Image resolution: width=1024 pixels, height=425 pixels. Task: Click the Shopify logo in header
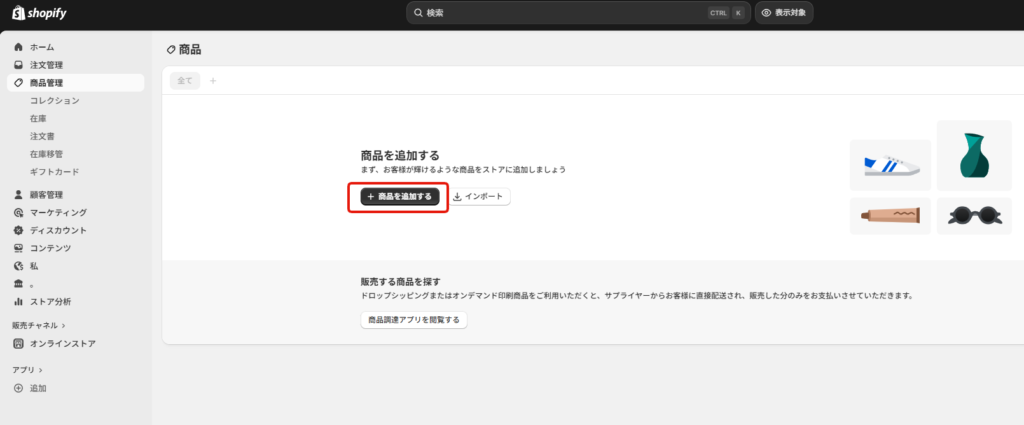[39, 13]
